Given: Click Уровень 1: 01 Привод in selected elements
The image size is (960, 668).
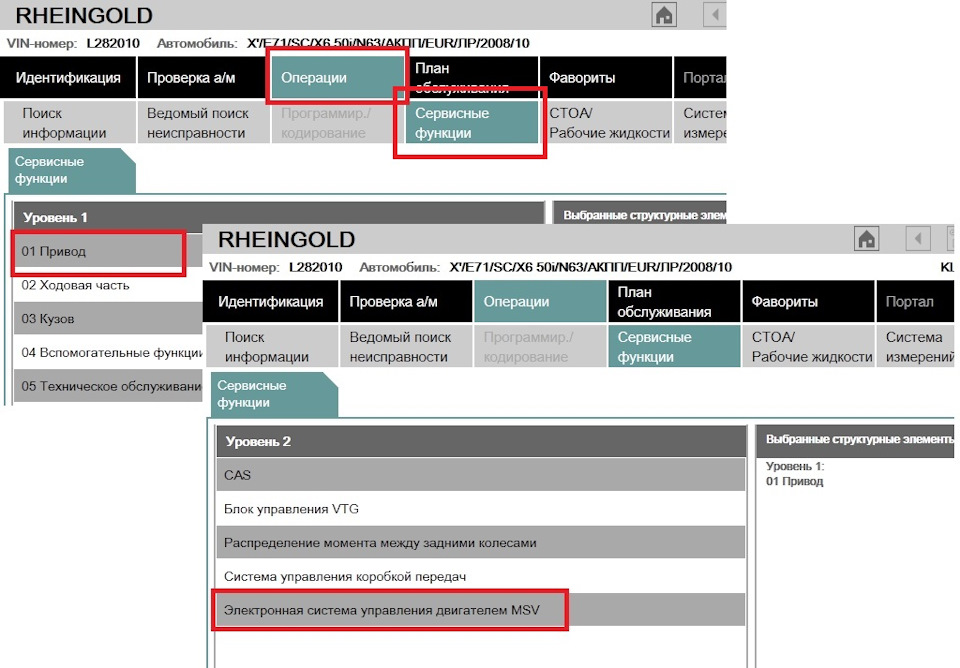Looking at the screenshot, I should click(x=795, y=474).
